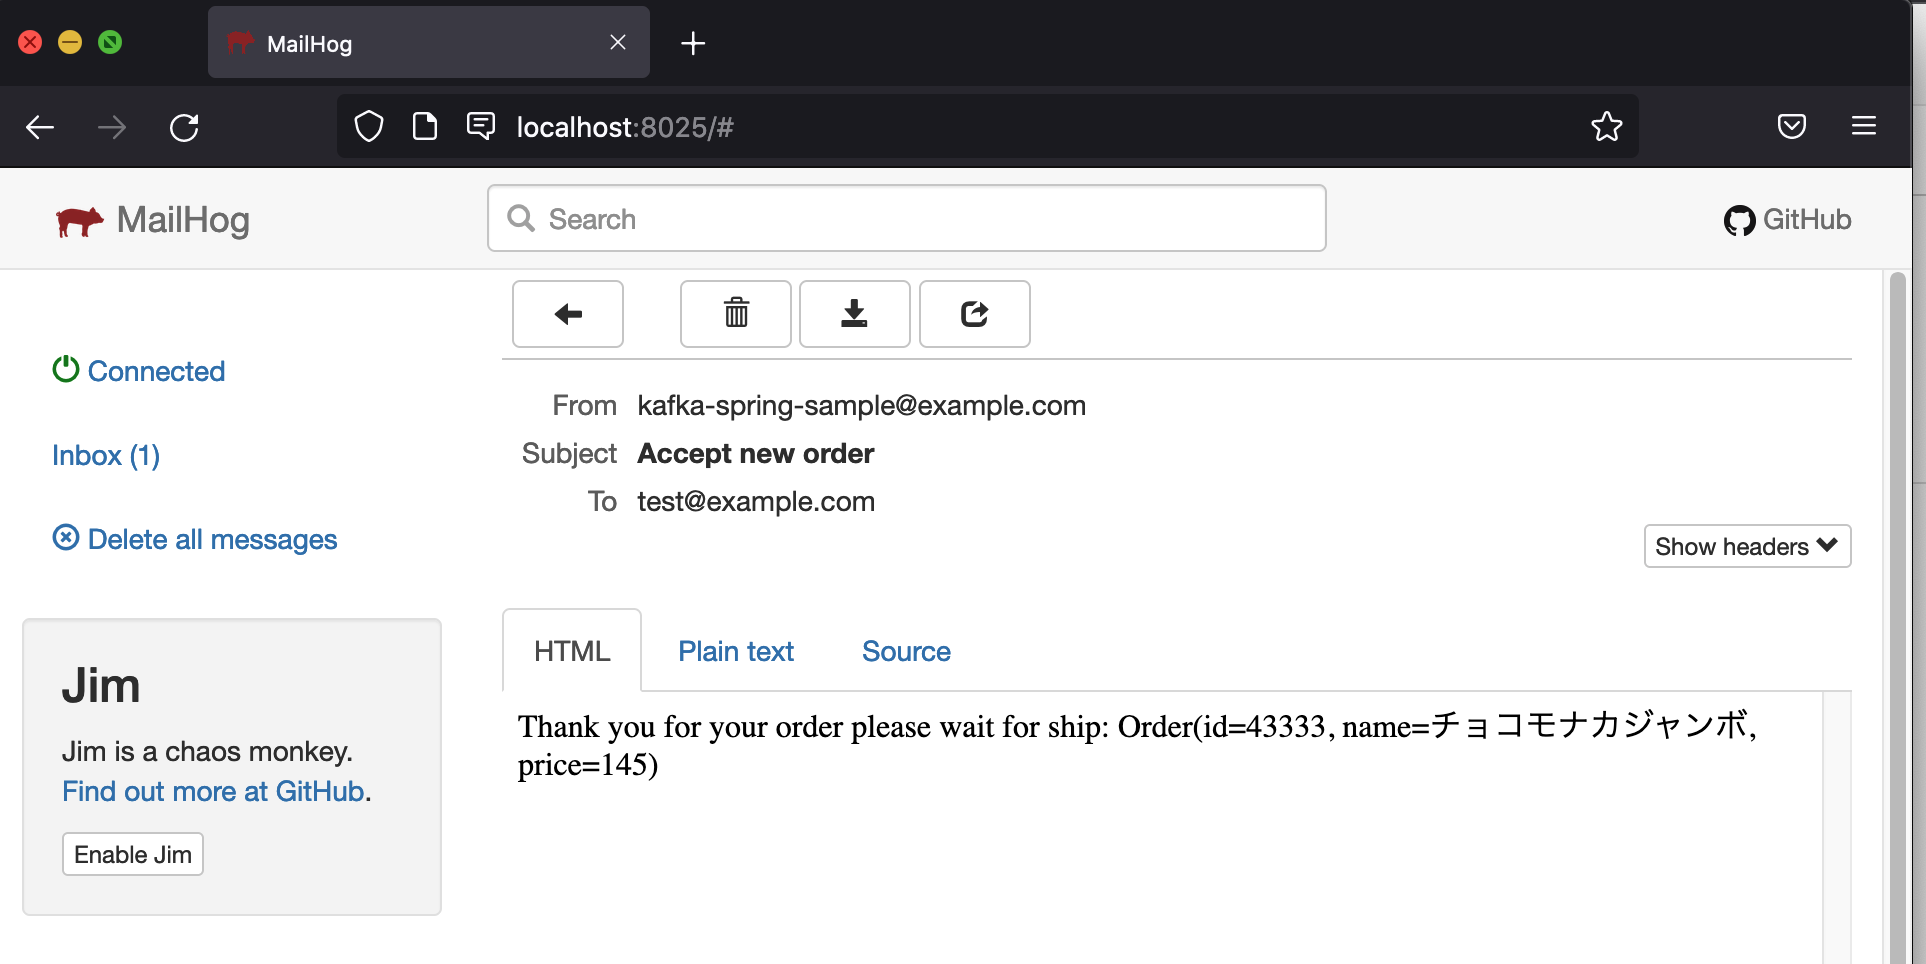The width and height of the screenshot is (1926, 964).
Task: Return to inbox using the back arrow icon
Action: [x=567, y=314]
